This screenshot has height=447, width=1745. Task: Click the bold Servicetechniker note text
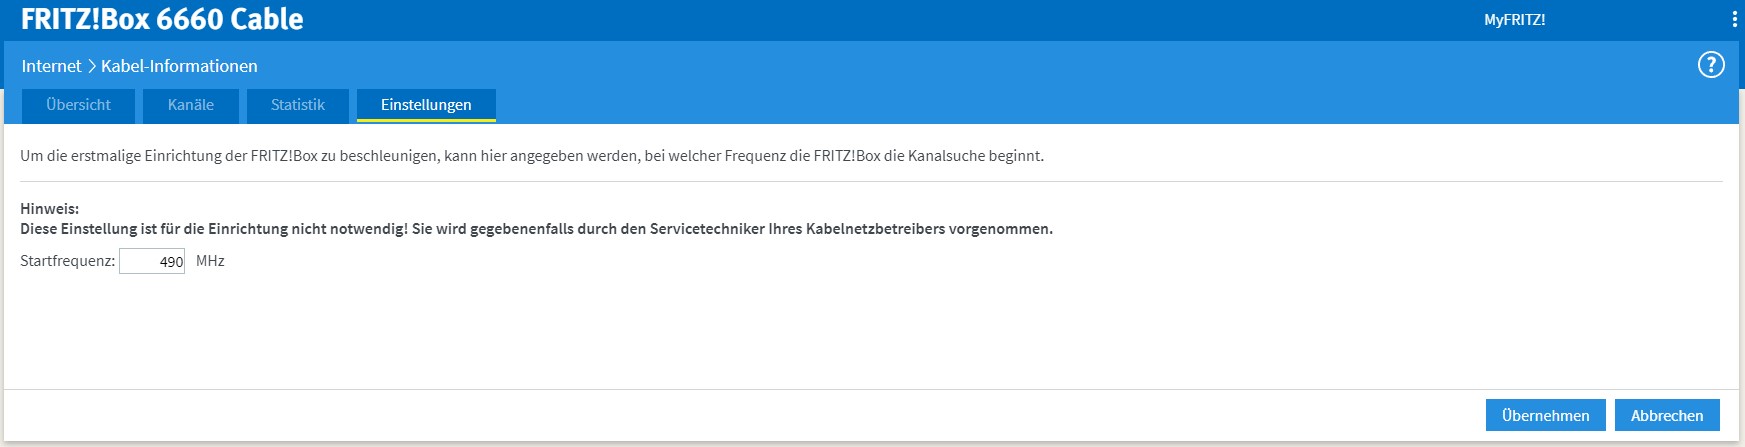tap(536, 229)
